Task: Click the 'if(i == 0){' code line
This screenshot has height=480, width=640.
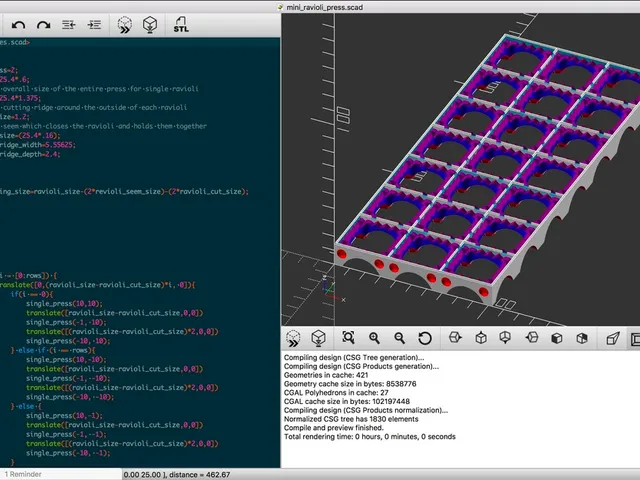Action: point(32,294)
